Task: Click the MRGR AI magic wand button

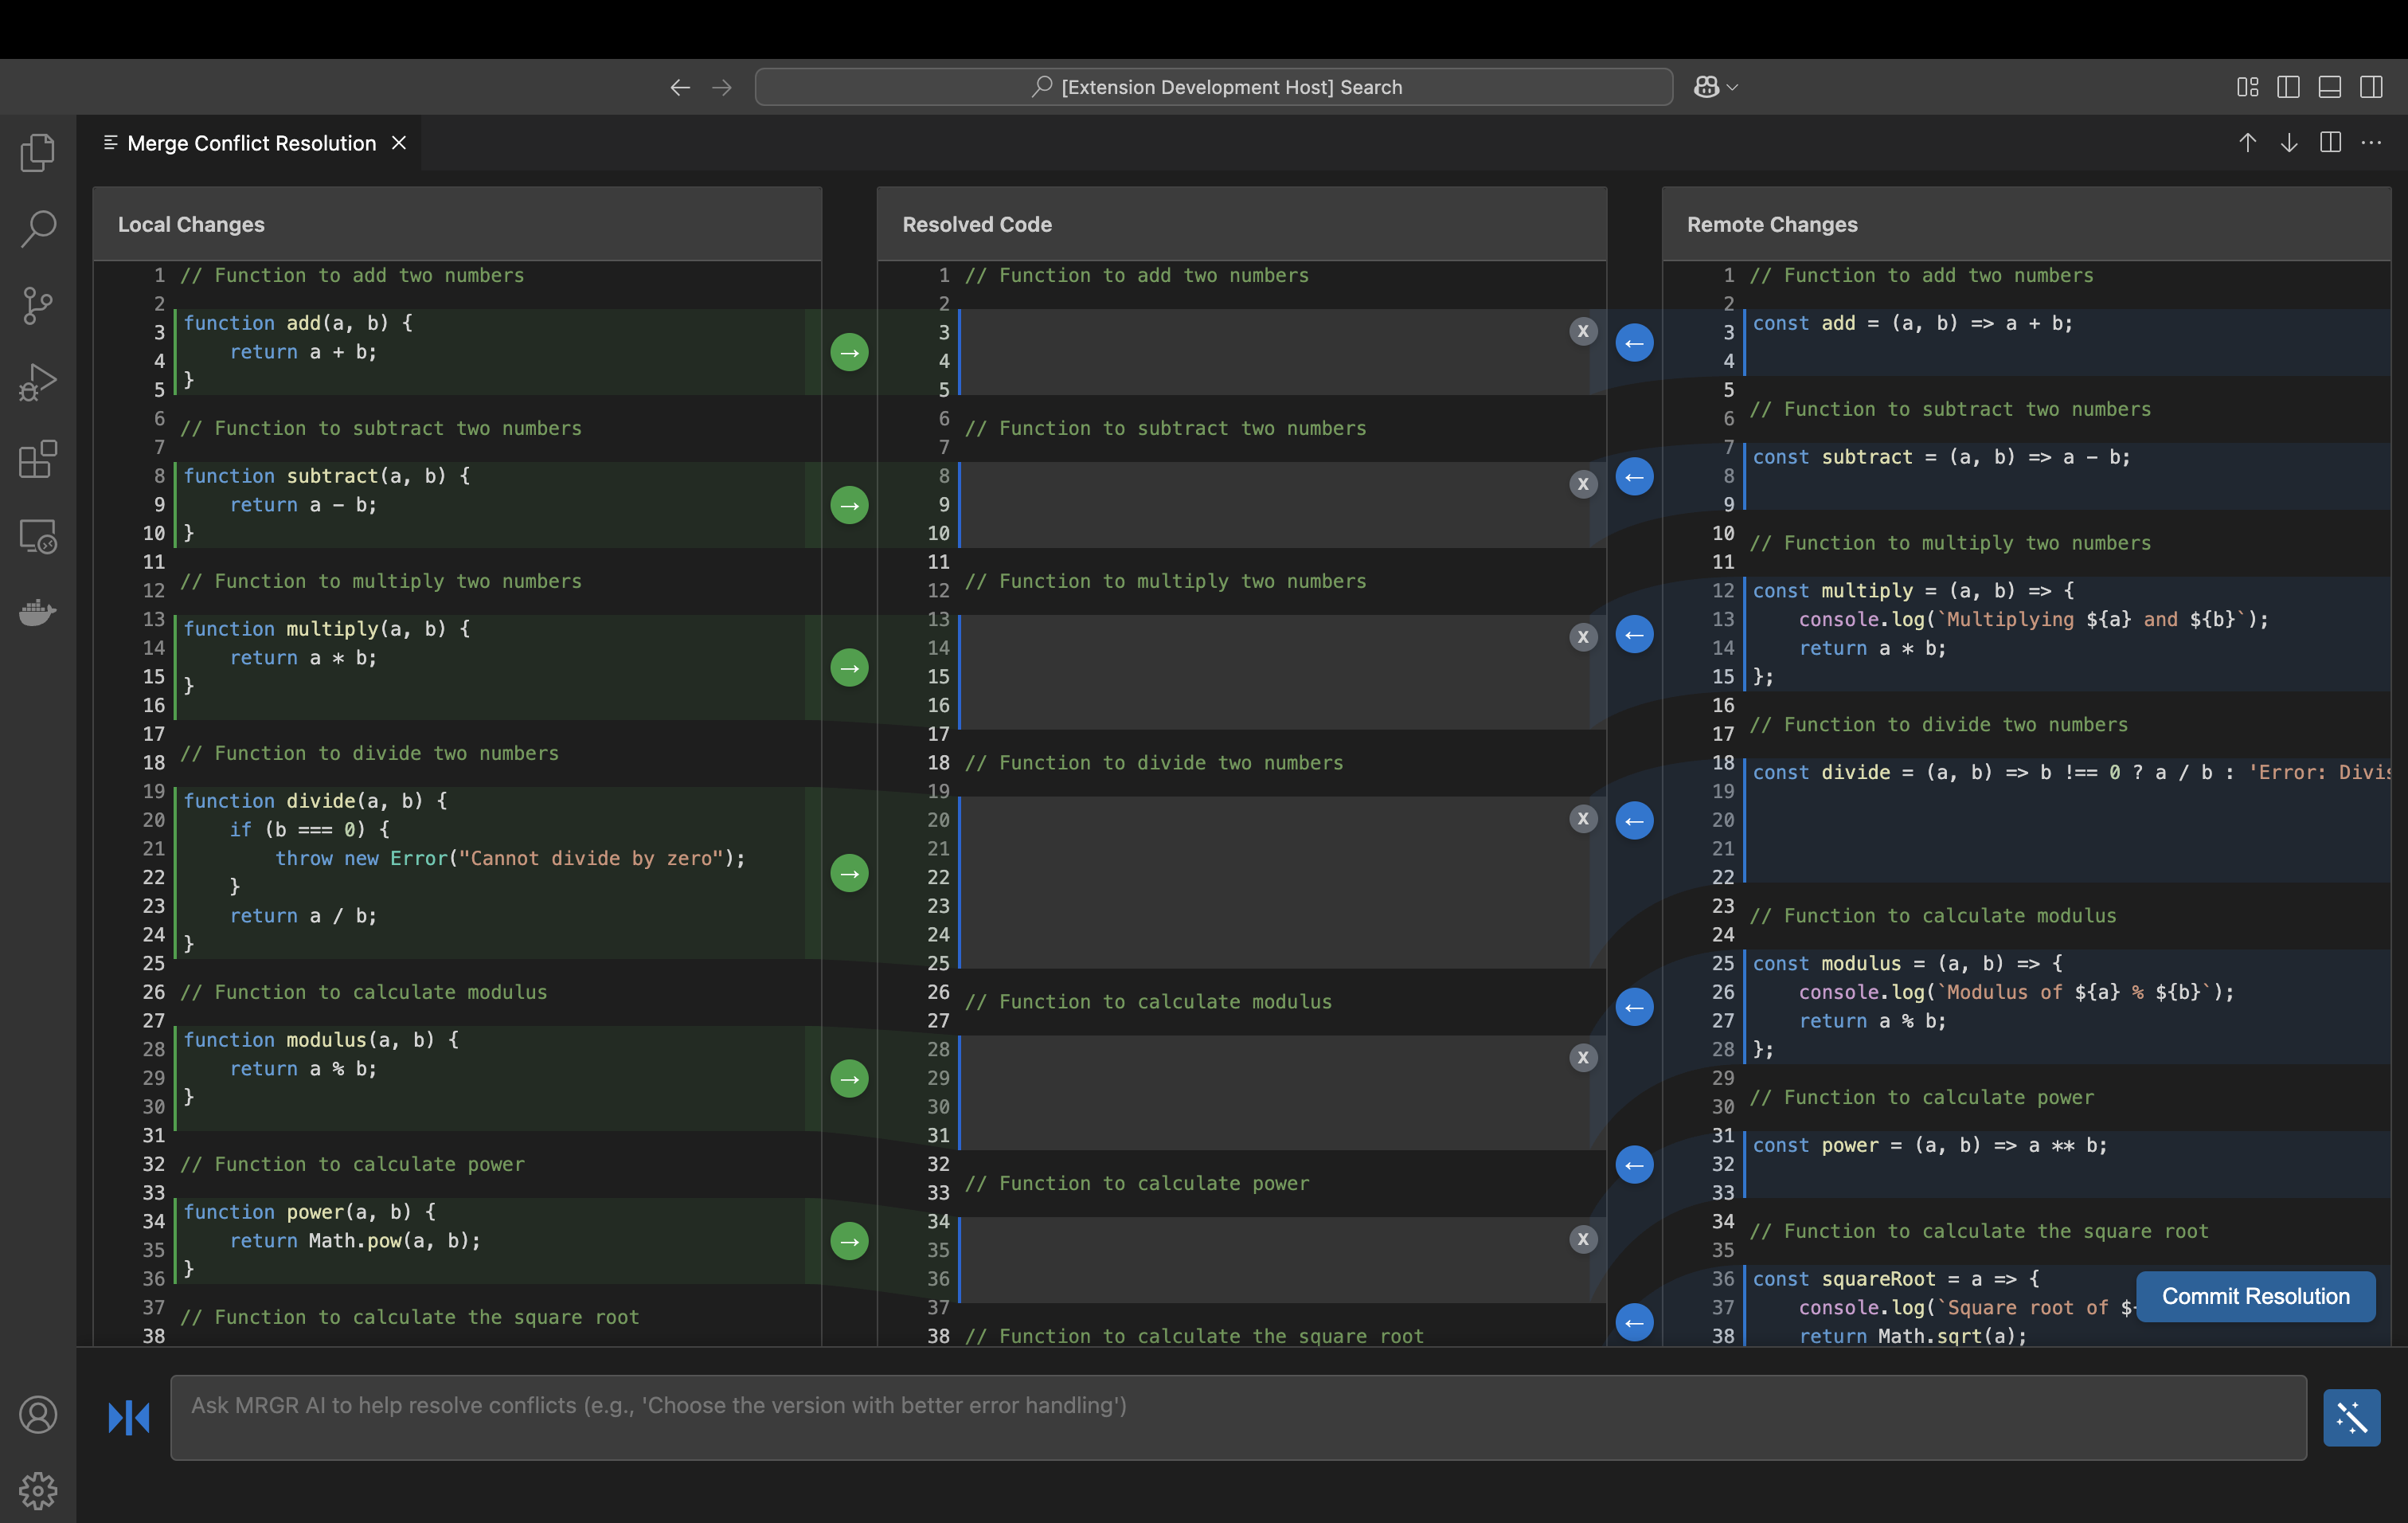Action: point(2351,1417)
